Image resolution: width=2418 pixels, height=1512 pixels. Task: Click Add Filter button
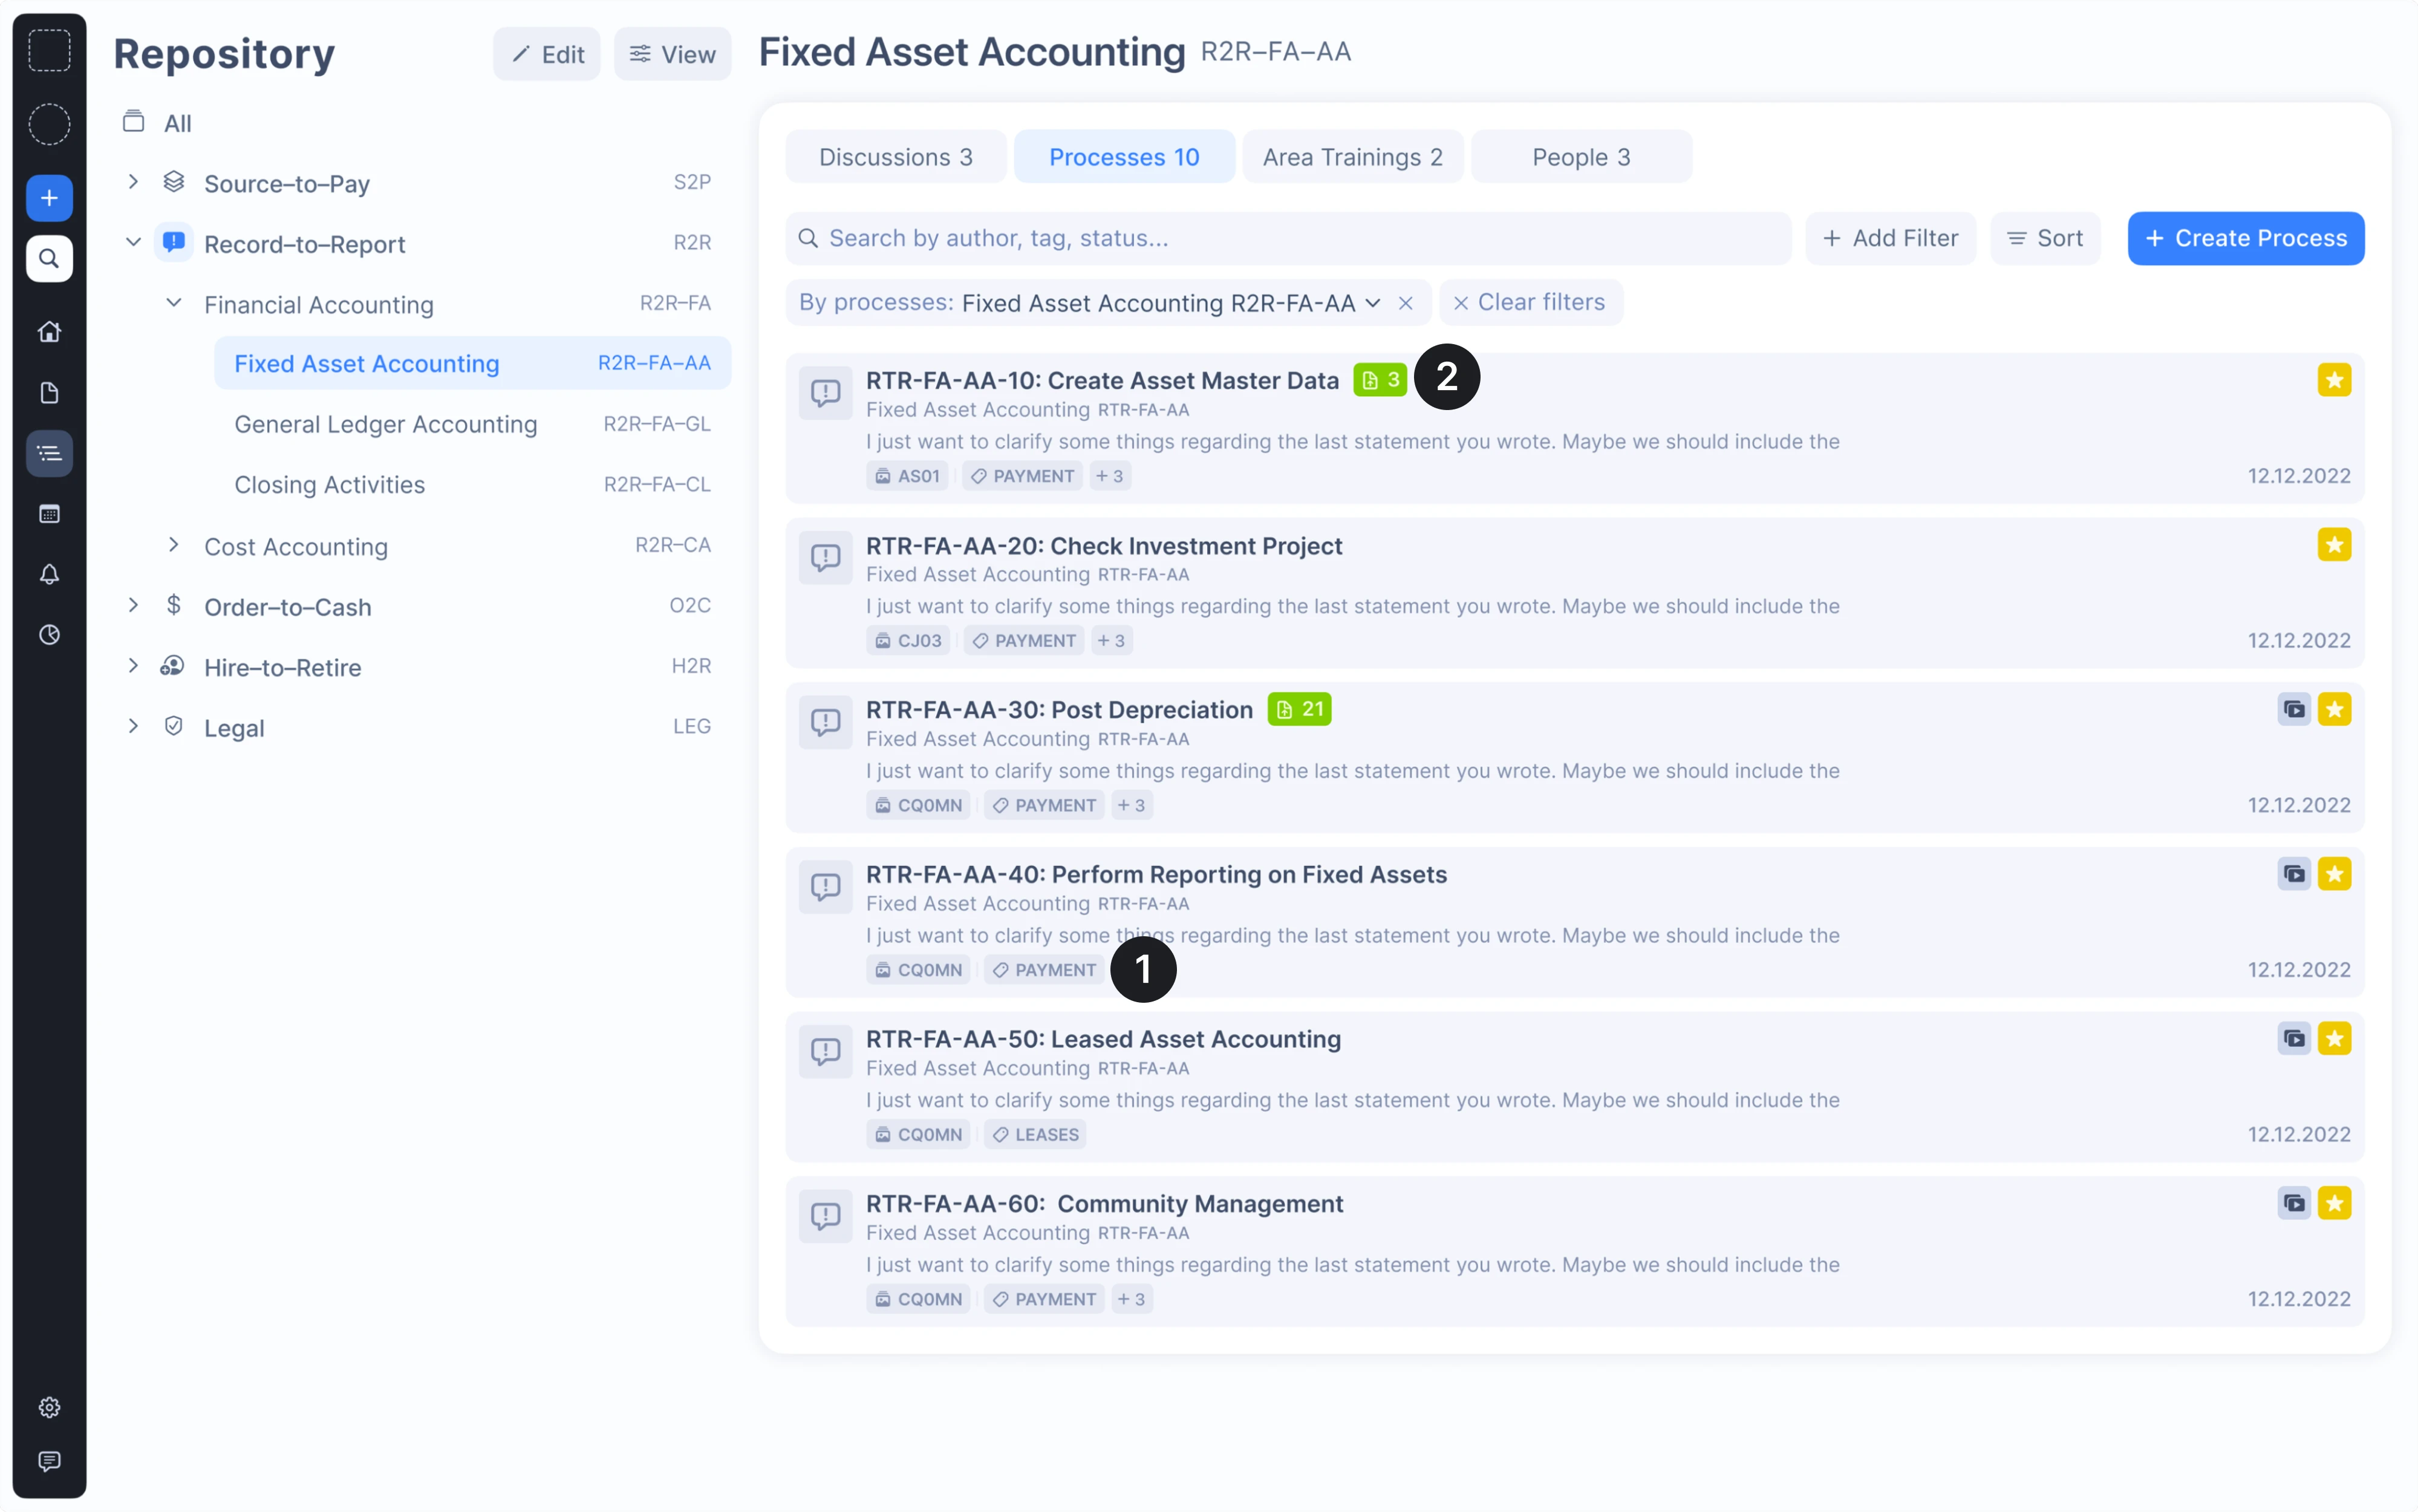1890,238
